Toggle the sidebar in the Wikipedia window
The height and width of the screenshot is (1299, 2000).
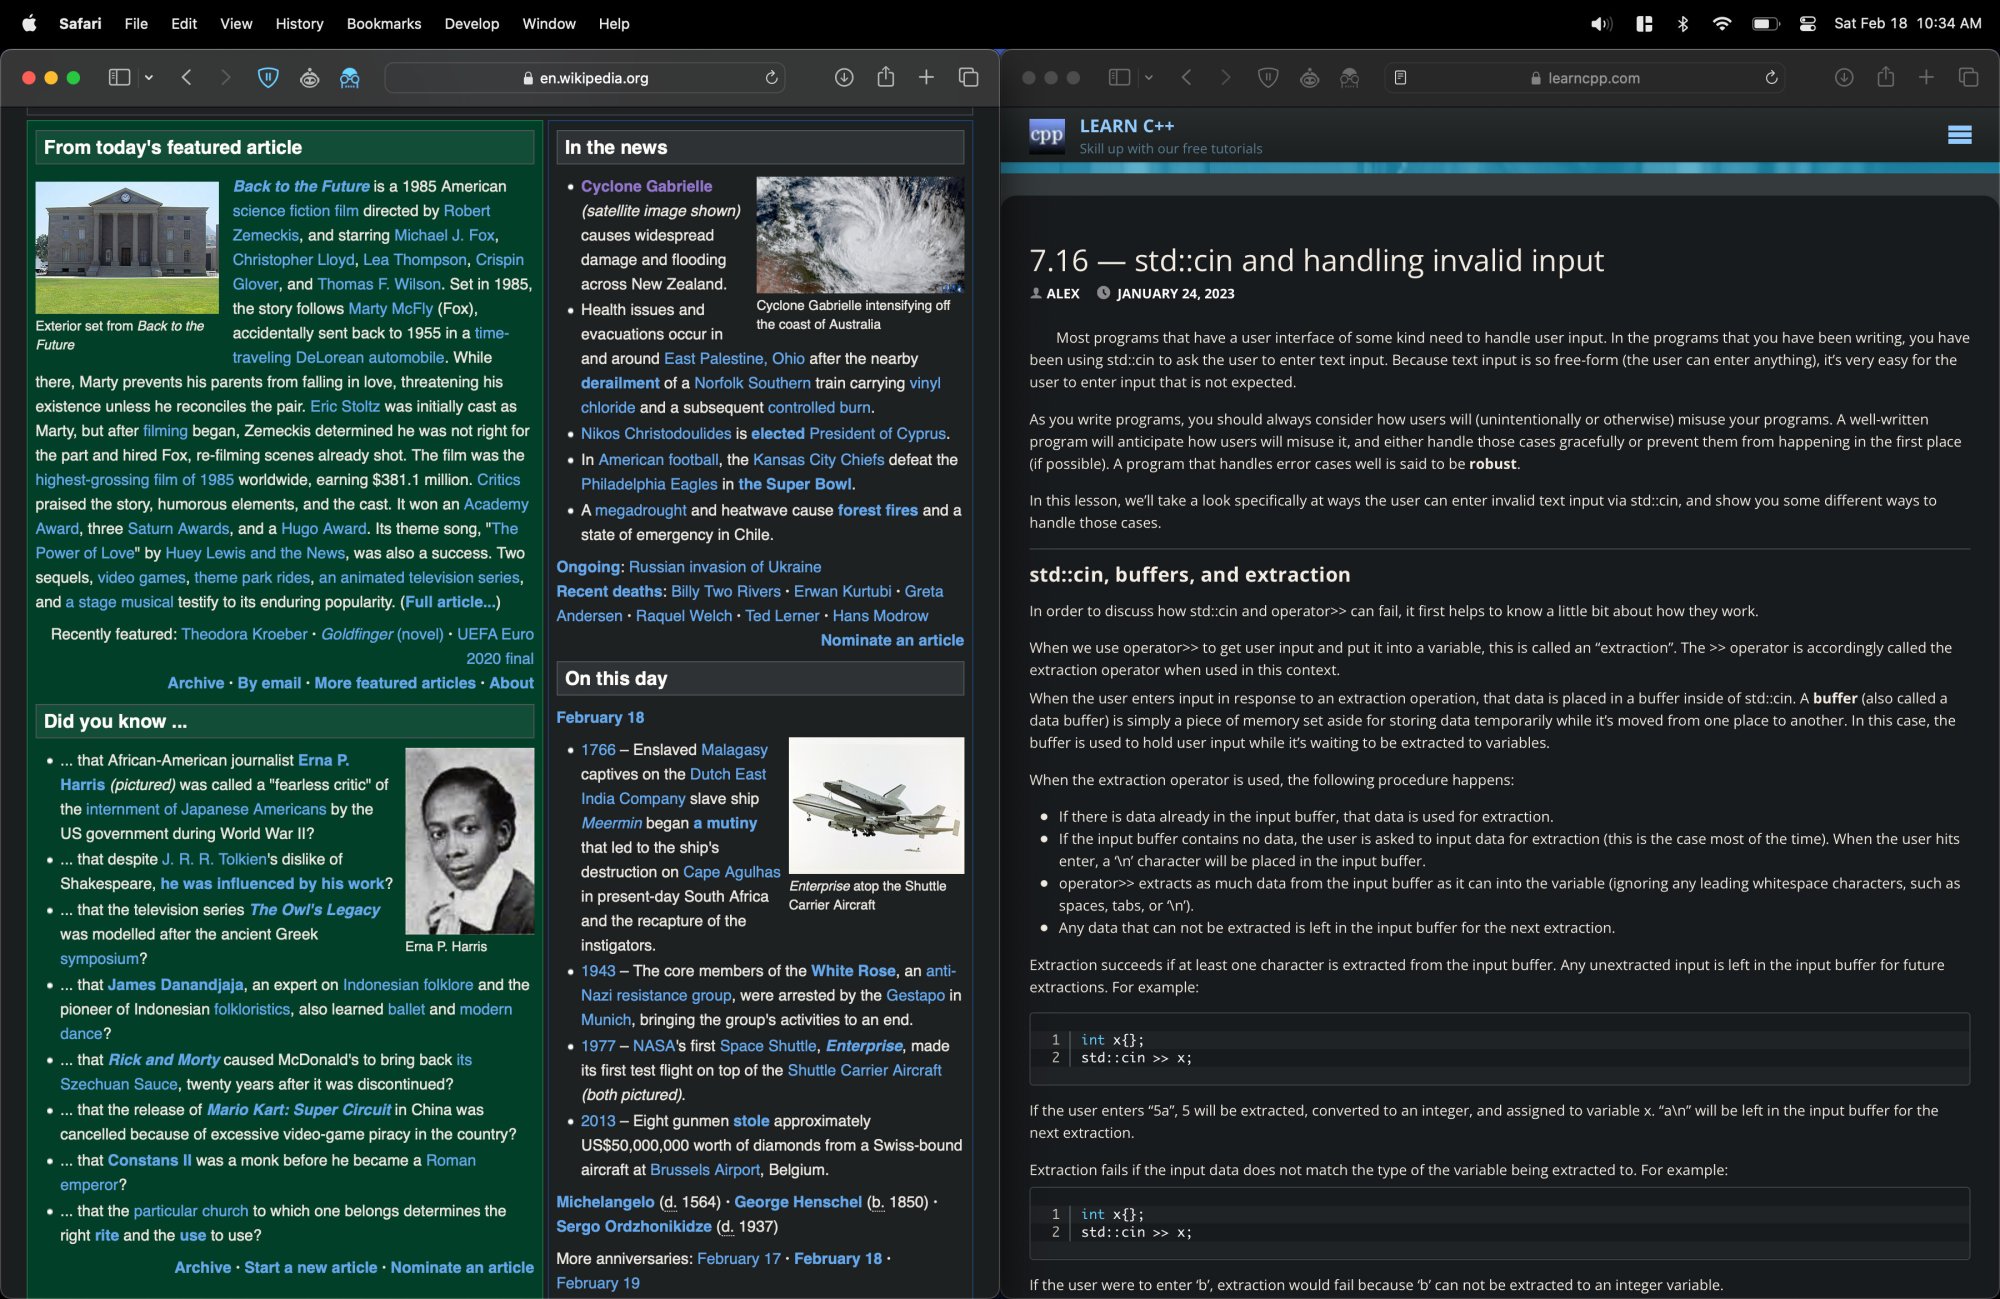tap(119, 77)
